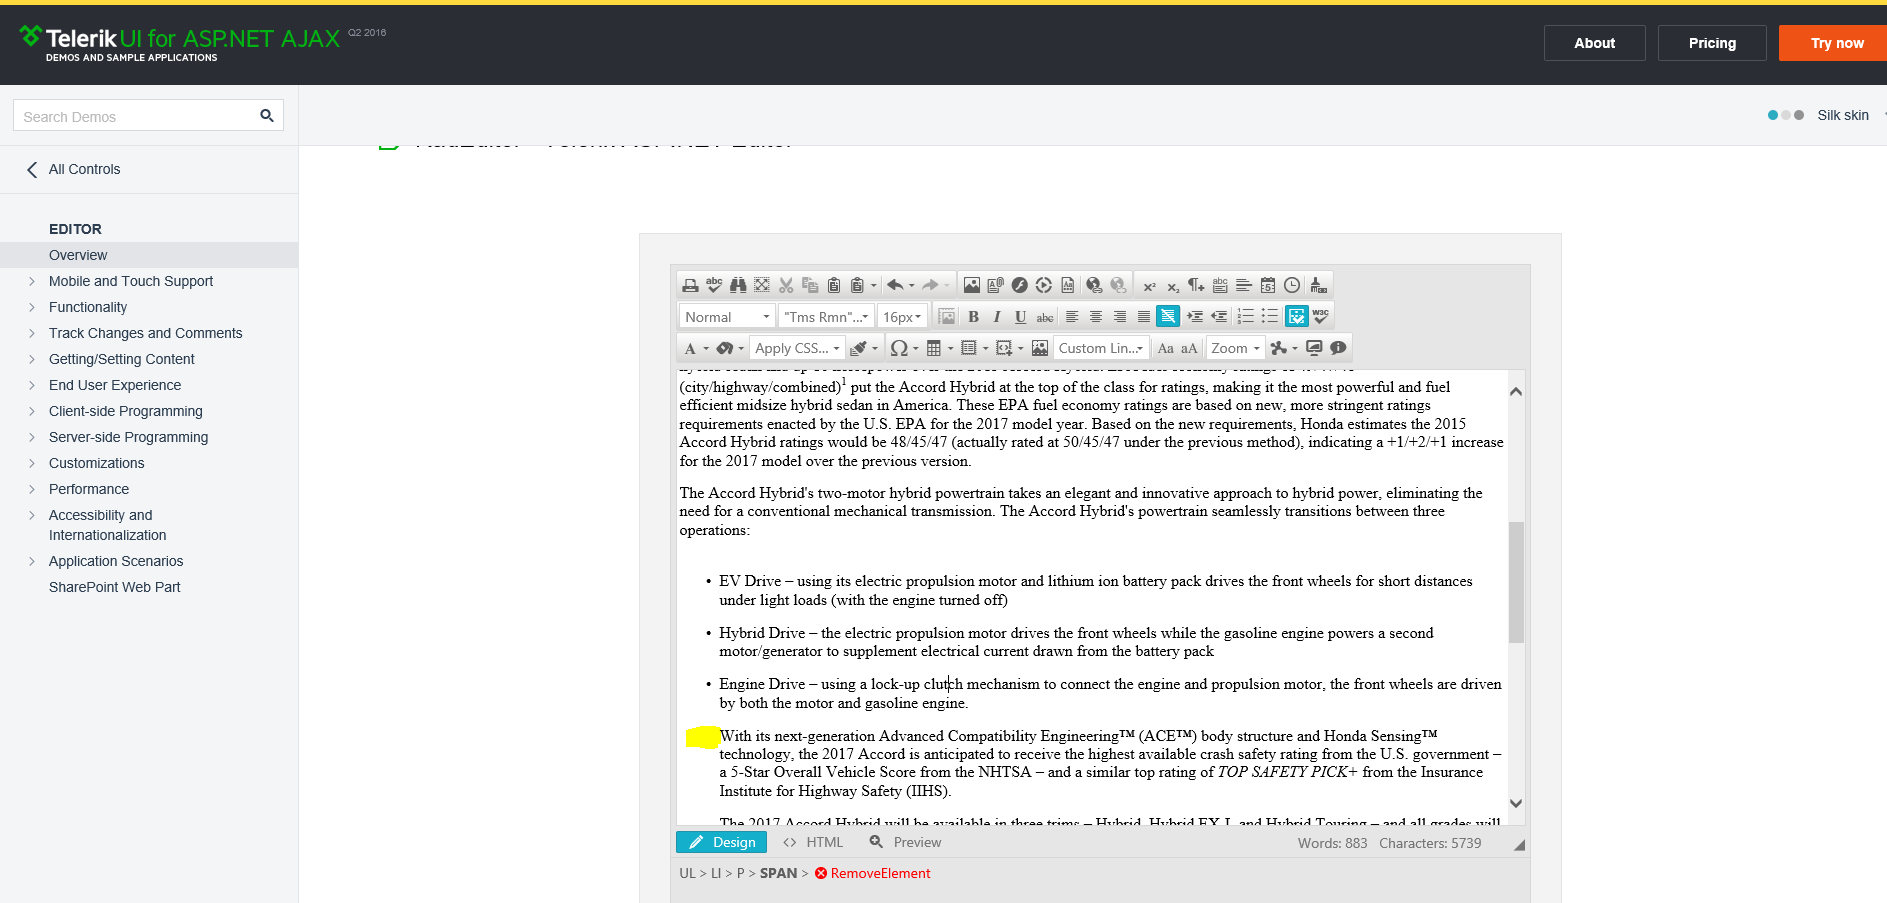Screen dimensions: 1887x903
Task: Toggle center alignment
Action: (x=1096, y=317)
